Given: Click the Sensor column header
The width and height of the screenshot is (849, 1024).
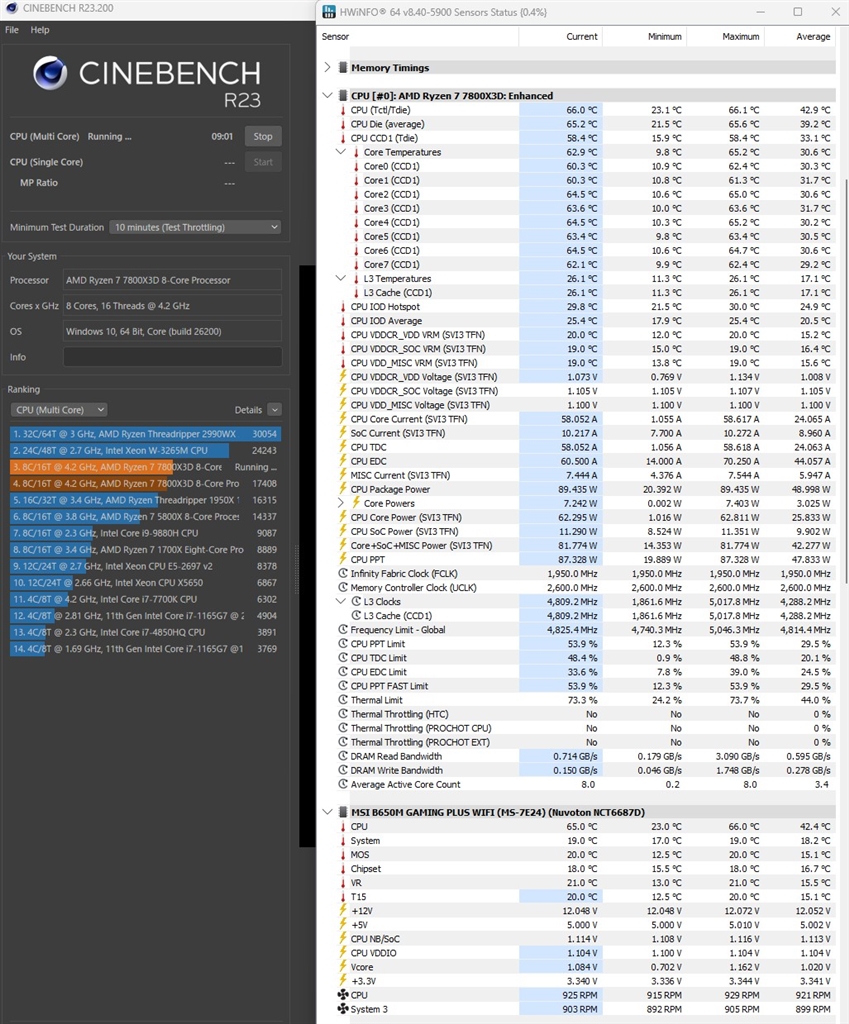Looking at the screenshot, I should (x=418, y=37).
